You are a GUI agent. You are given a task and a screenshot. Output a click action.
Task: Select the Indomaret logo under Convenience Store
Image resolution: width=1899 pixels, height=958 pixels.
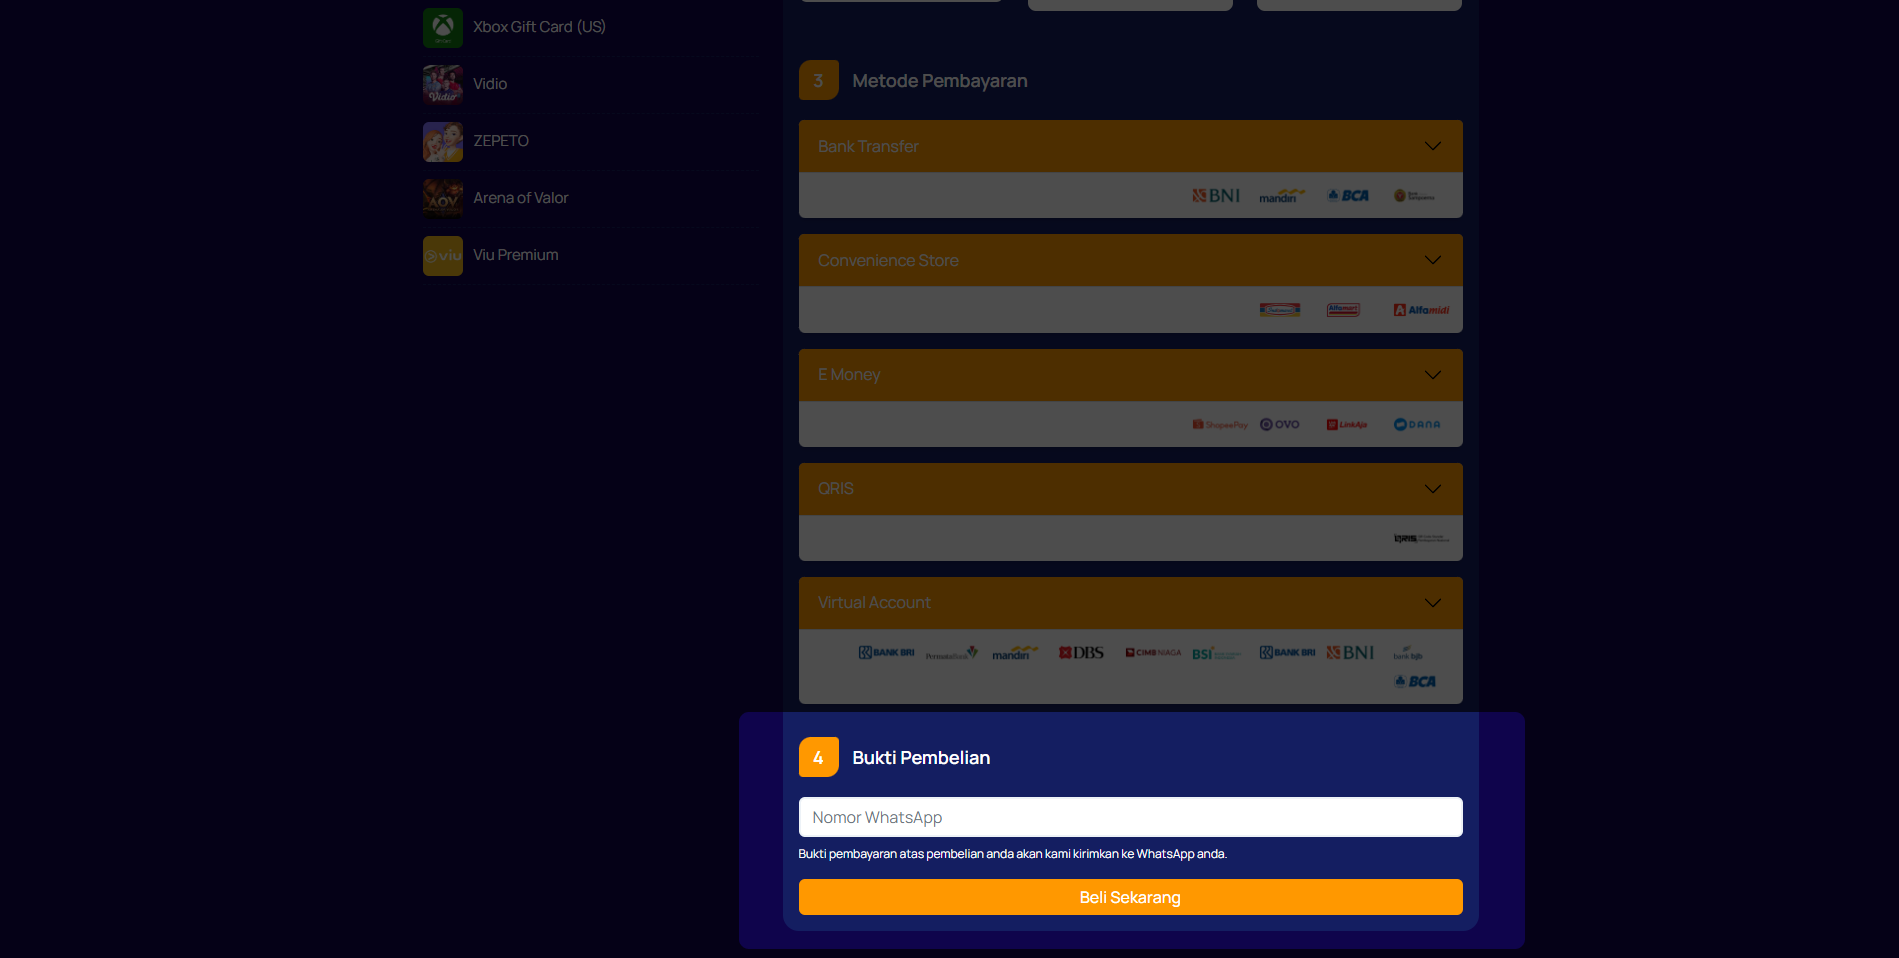click(x=1280, y=310)
